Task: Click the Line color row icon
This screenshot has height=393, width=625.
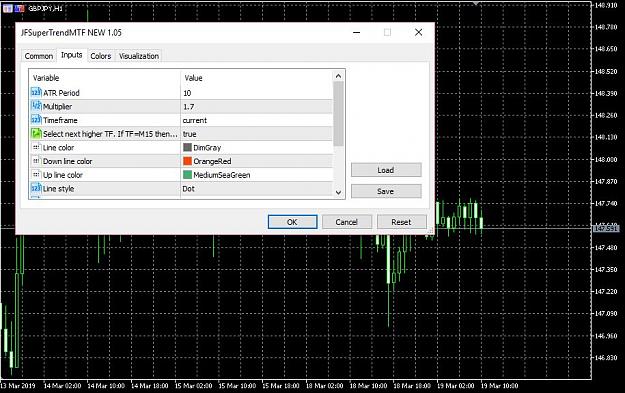Action: click(36, 147)
